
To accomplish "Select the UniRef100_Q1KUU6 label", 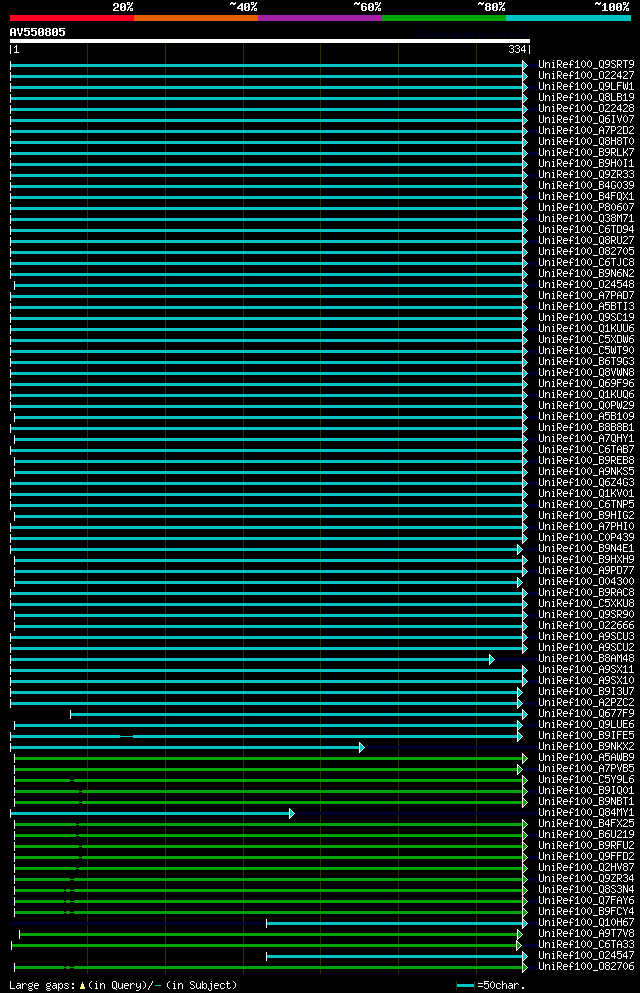I will click(586, 329).
